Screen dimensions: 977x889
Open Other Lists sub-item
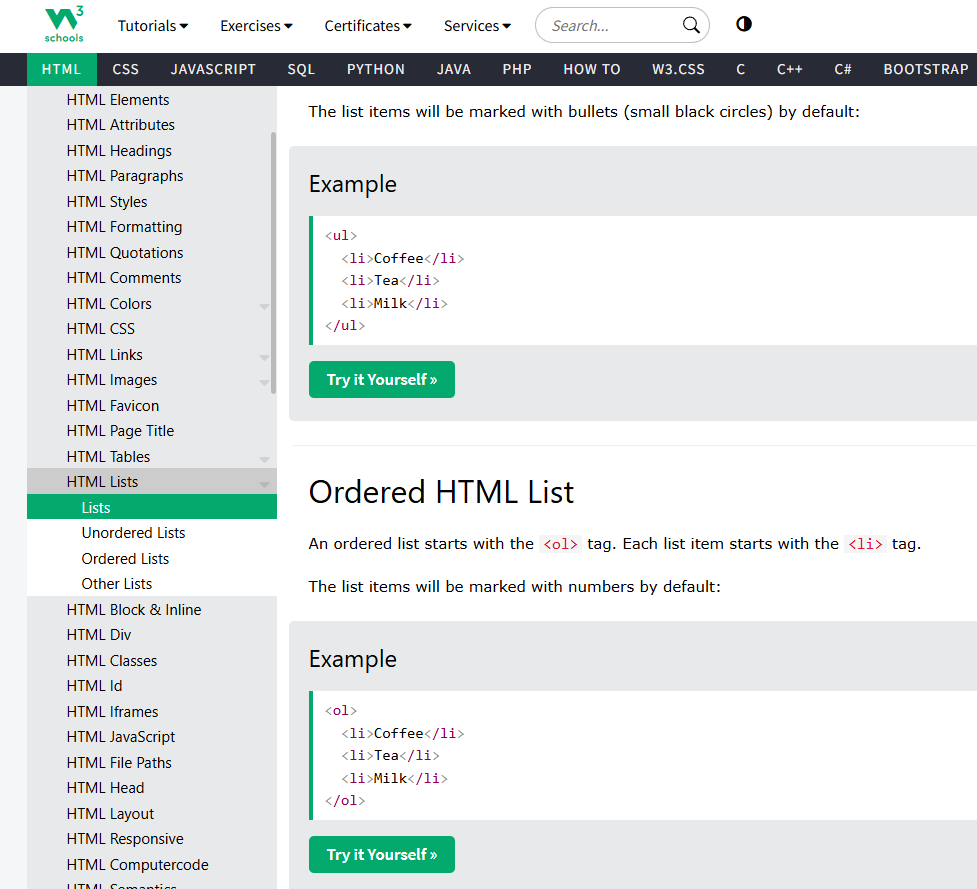[151, 584]
